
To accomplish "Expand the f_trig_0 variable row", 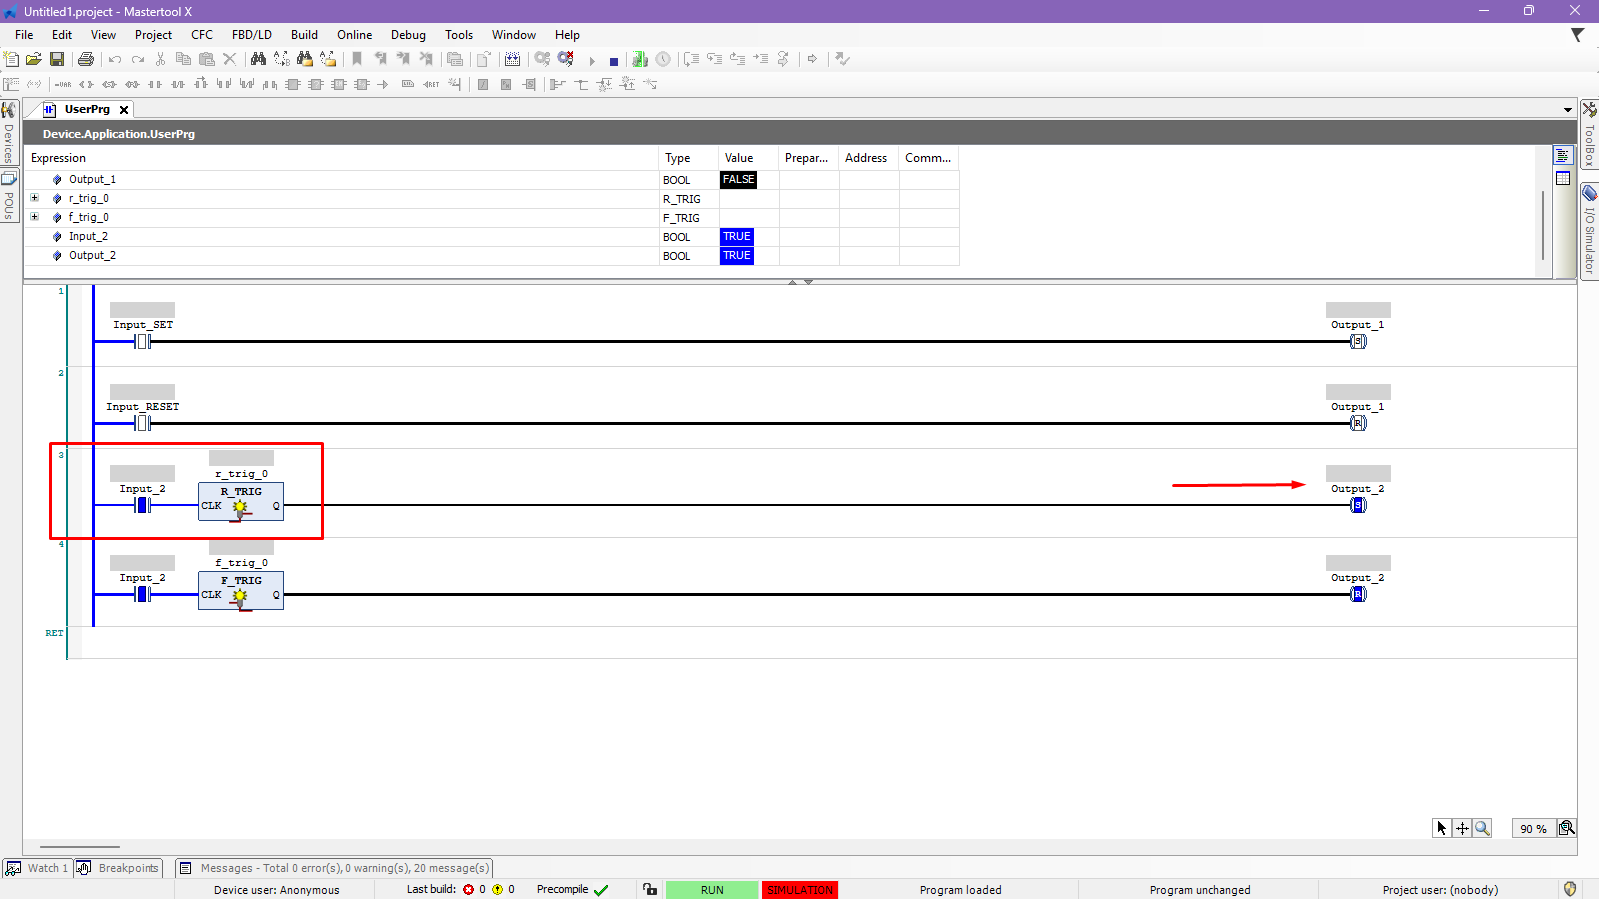I will tap(34, 217).
